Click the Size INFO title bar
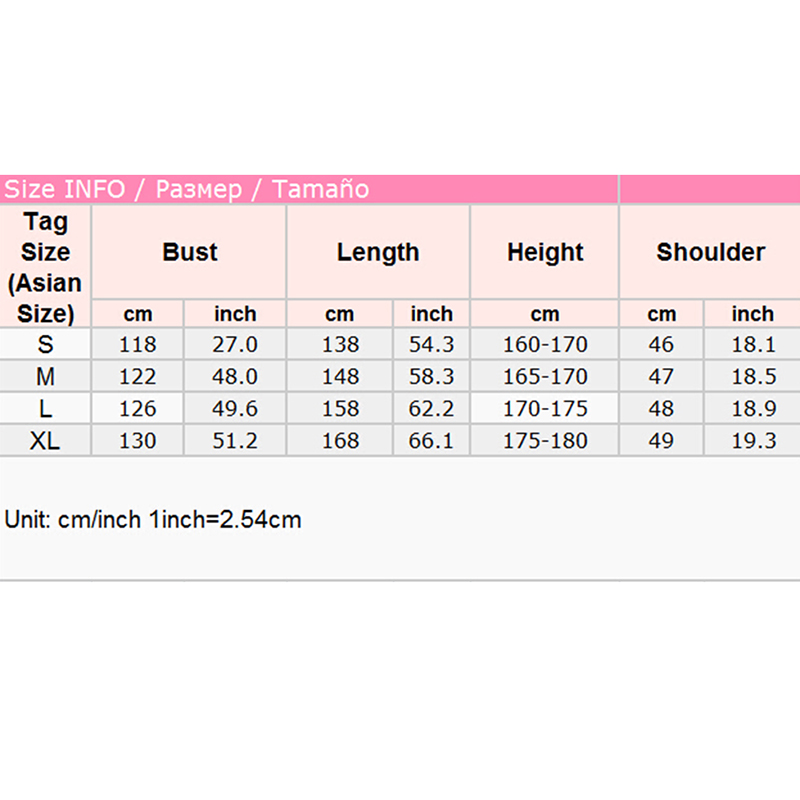Screen dimensions: 800x800 tap(186, 189)
